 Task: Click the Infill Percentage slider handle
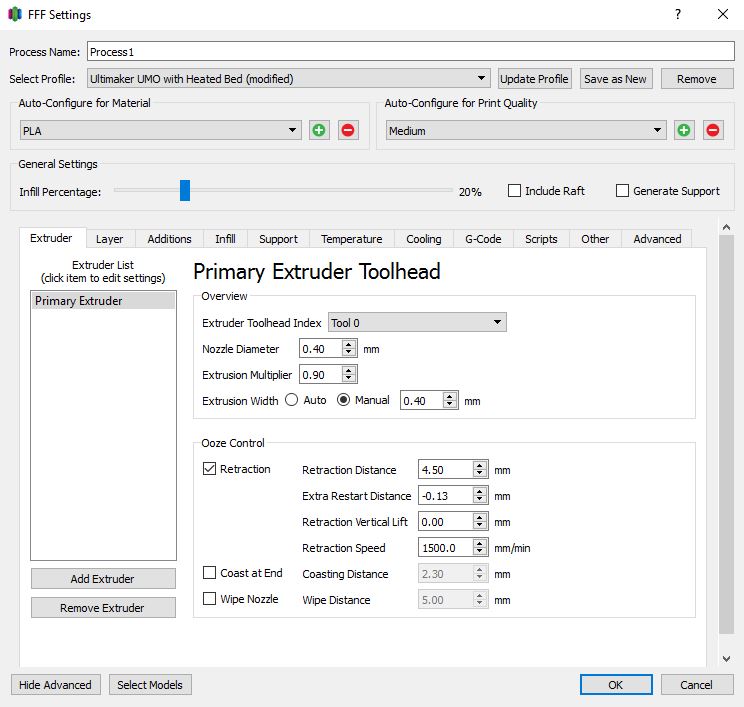click(x=185, y=191)
